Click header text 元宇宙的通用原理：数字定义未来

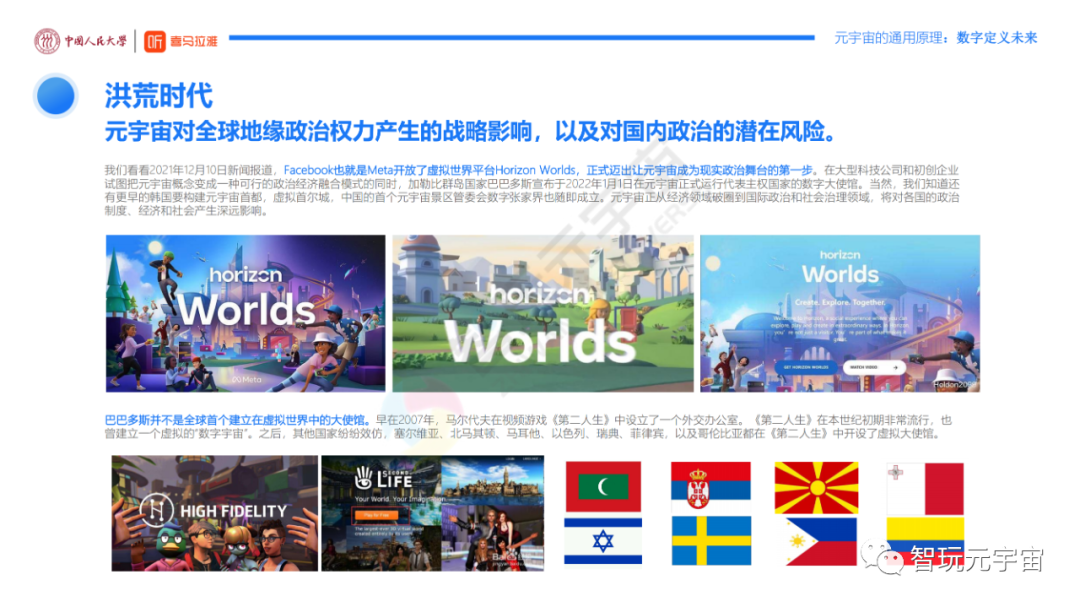tap(935, 38)
